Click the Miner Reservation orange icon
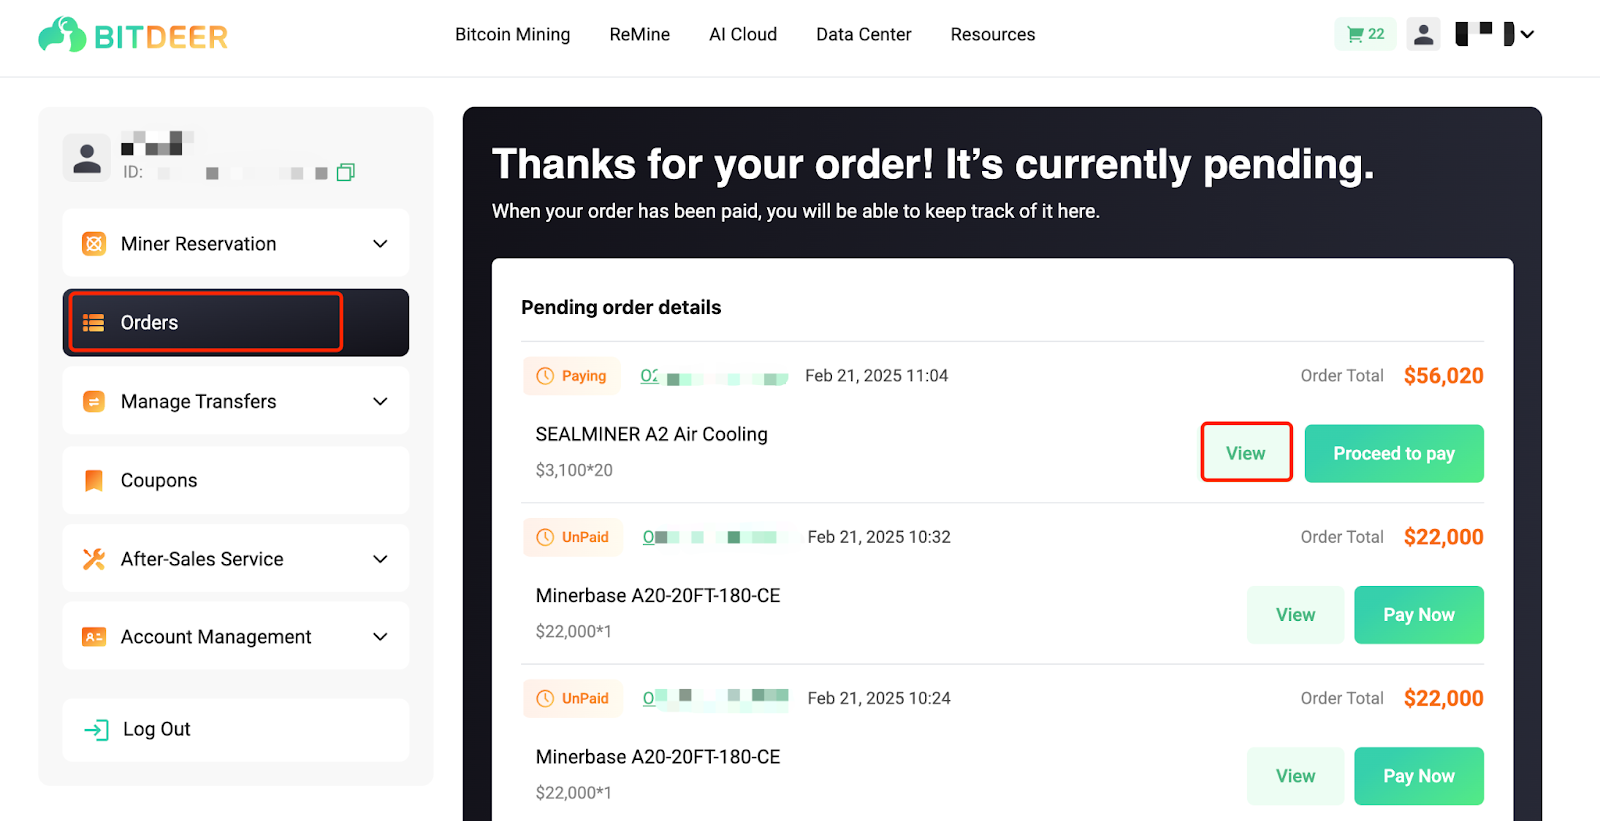 tap(94, 244)
